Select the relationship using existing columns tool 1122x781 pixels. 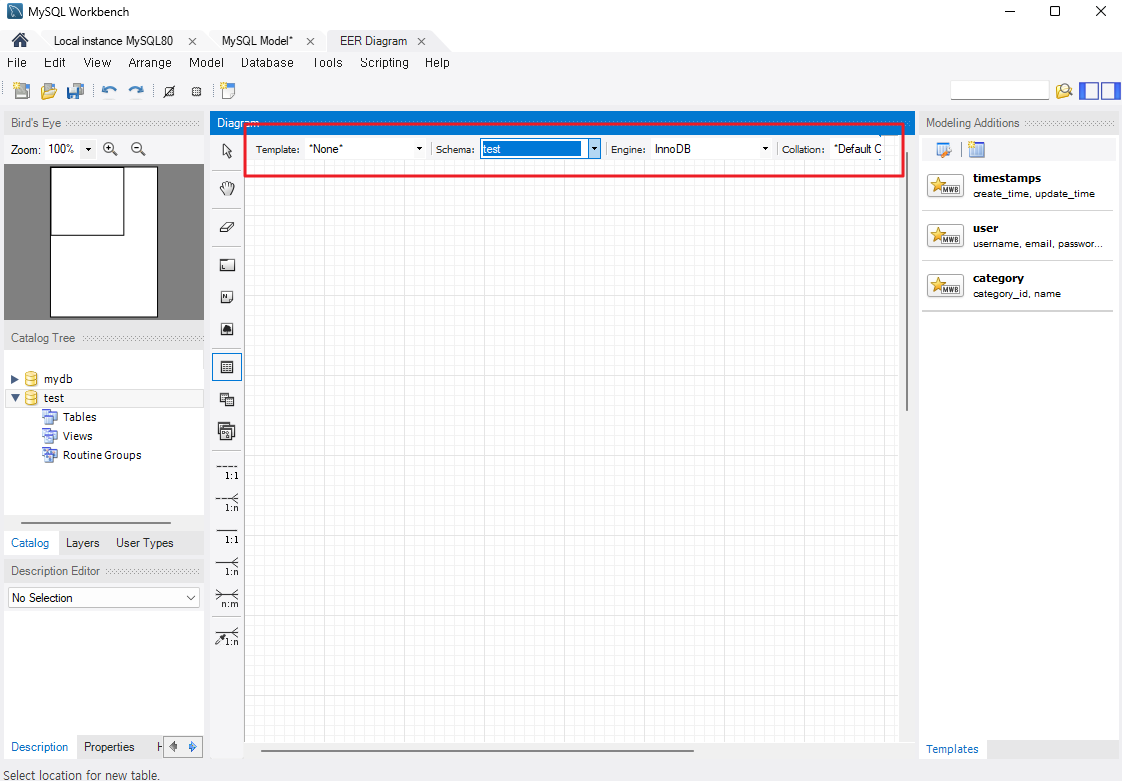point(228,636)
